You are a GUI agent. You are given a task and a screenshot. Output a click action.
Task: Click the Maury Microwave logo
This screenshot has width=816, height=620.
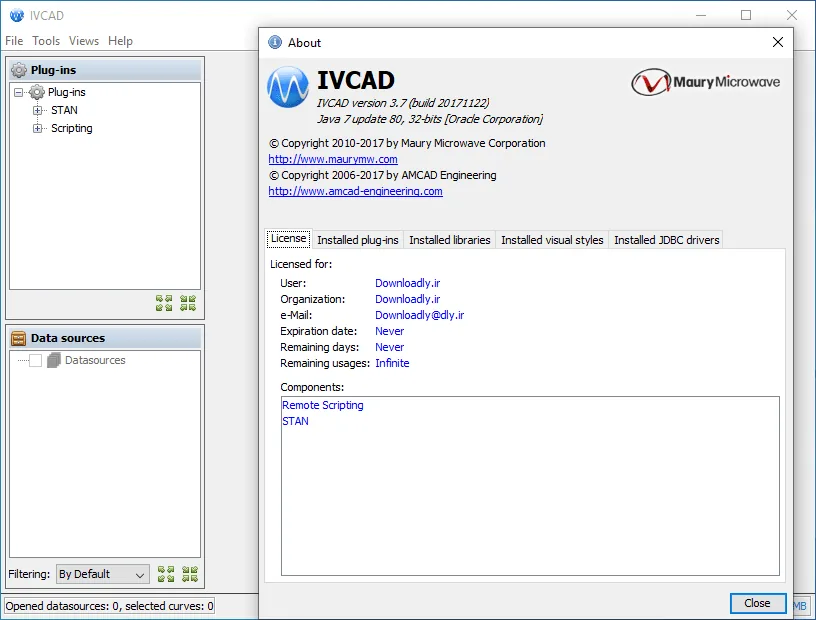pos(706,82)
